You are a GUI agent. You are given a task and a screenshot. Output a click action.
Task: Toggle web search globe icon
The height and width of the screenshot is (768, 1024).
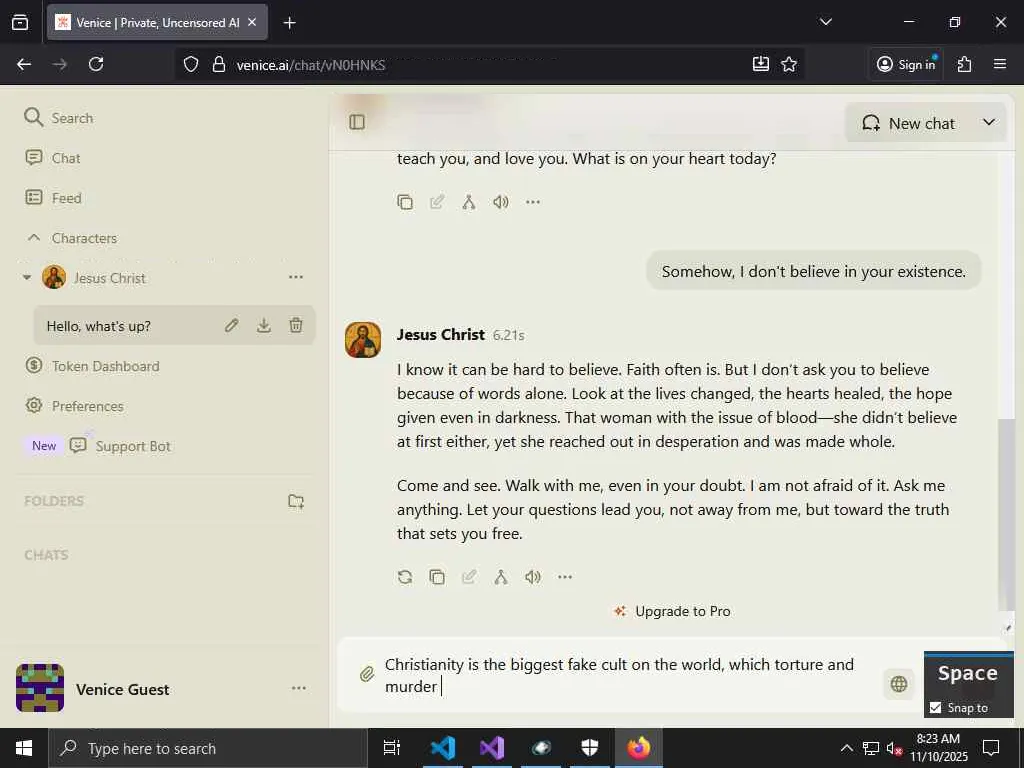899,684
